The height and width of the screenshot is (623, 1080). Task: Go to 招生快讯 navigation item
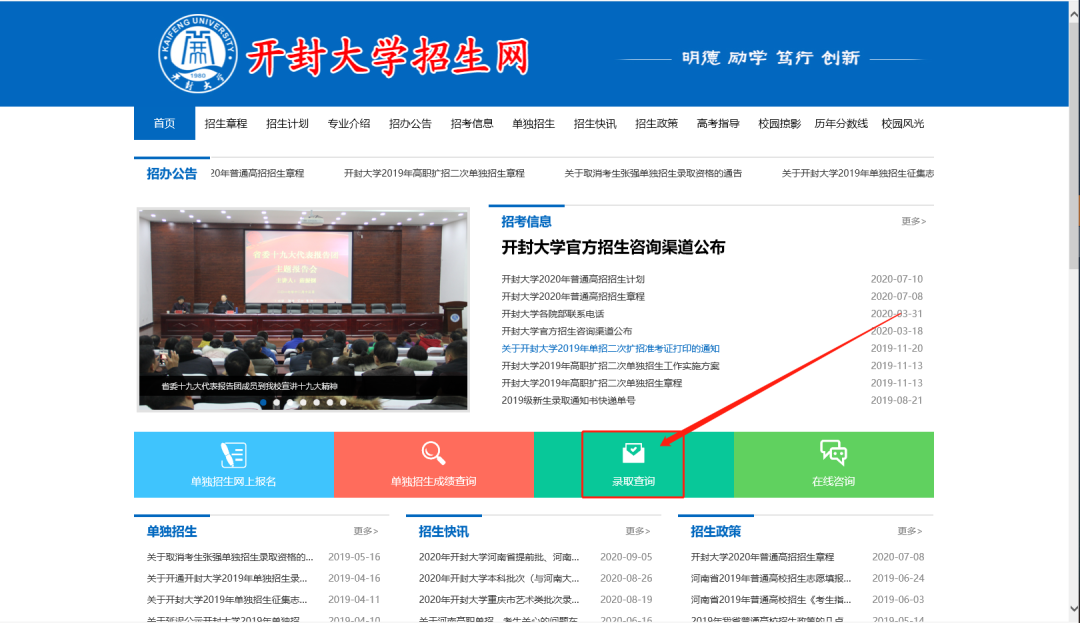[x=595, y=124]
